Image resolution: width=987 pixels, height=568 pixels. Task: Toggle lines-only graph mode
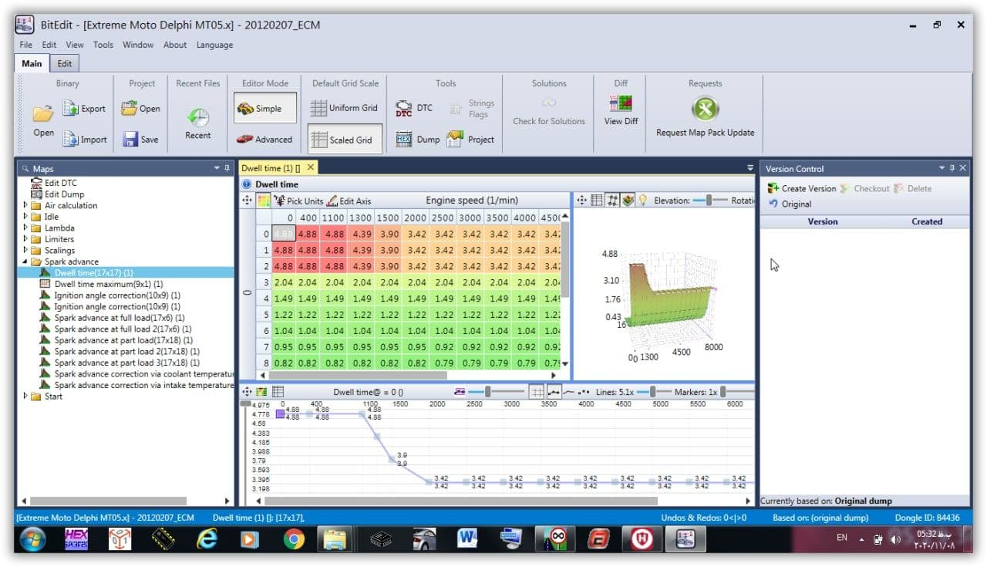tap(568, 392)
